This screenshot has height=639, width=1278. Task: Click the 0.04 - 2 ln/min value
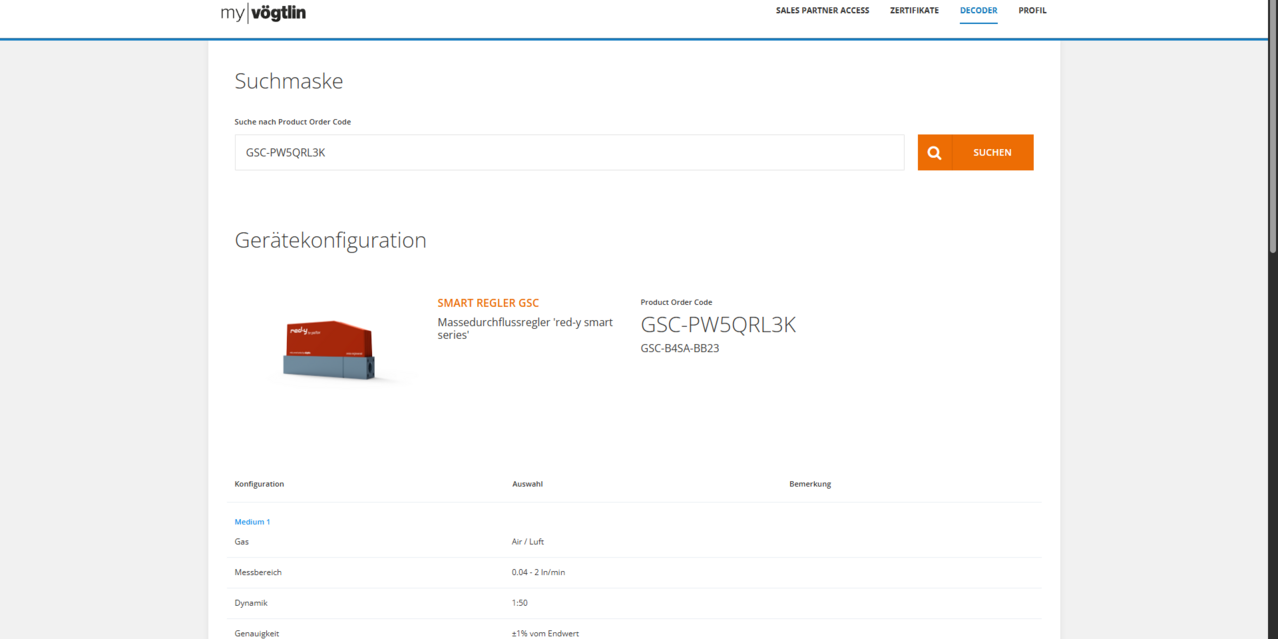tap(538, 573)
